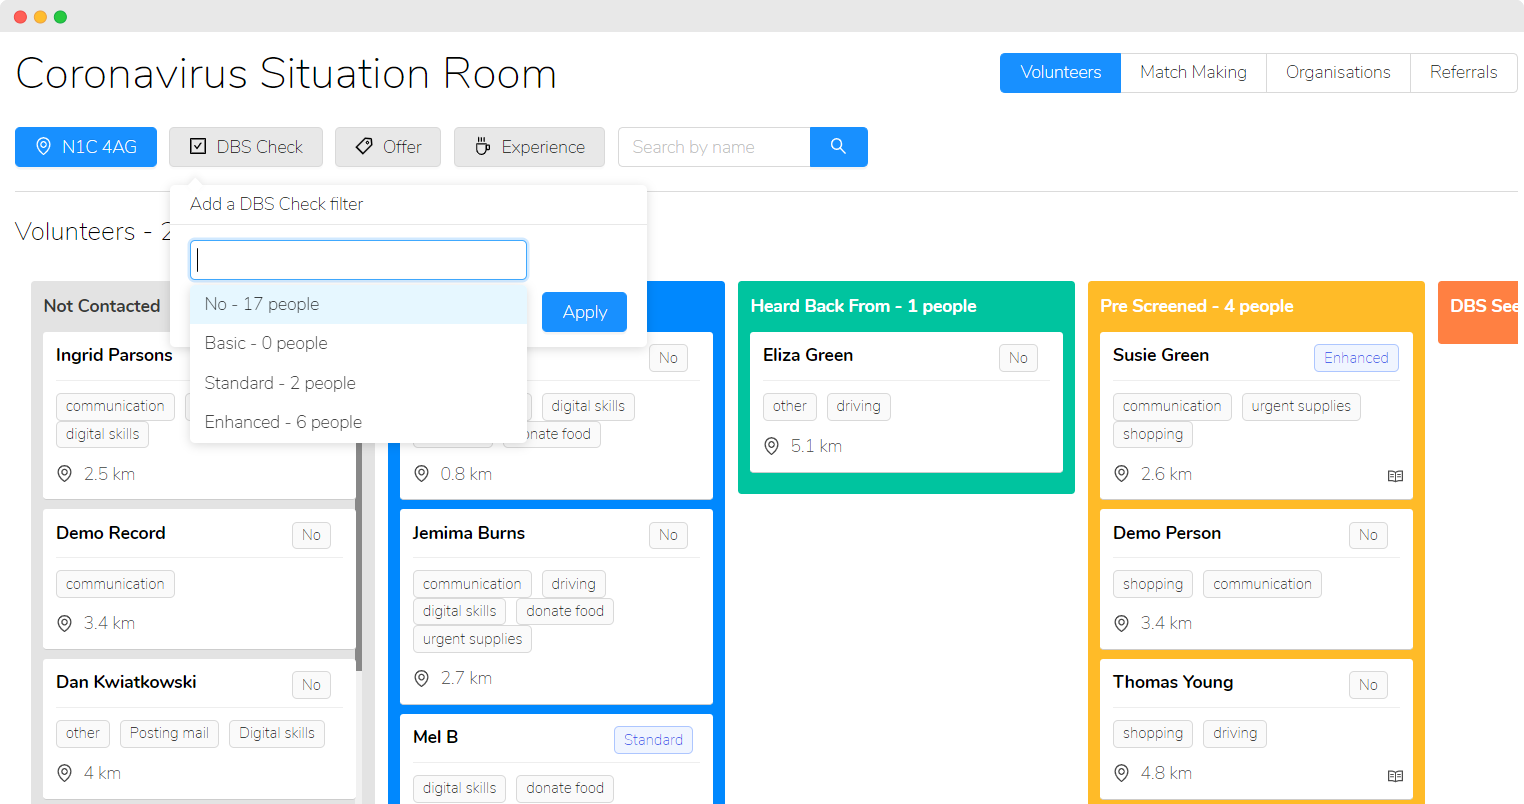Click the Standard badge on Mel B
The image size is (1524, 804).
653,740
